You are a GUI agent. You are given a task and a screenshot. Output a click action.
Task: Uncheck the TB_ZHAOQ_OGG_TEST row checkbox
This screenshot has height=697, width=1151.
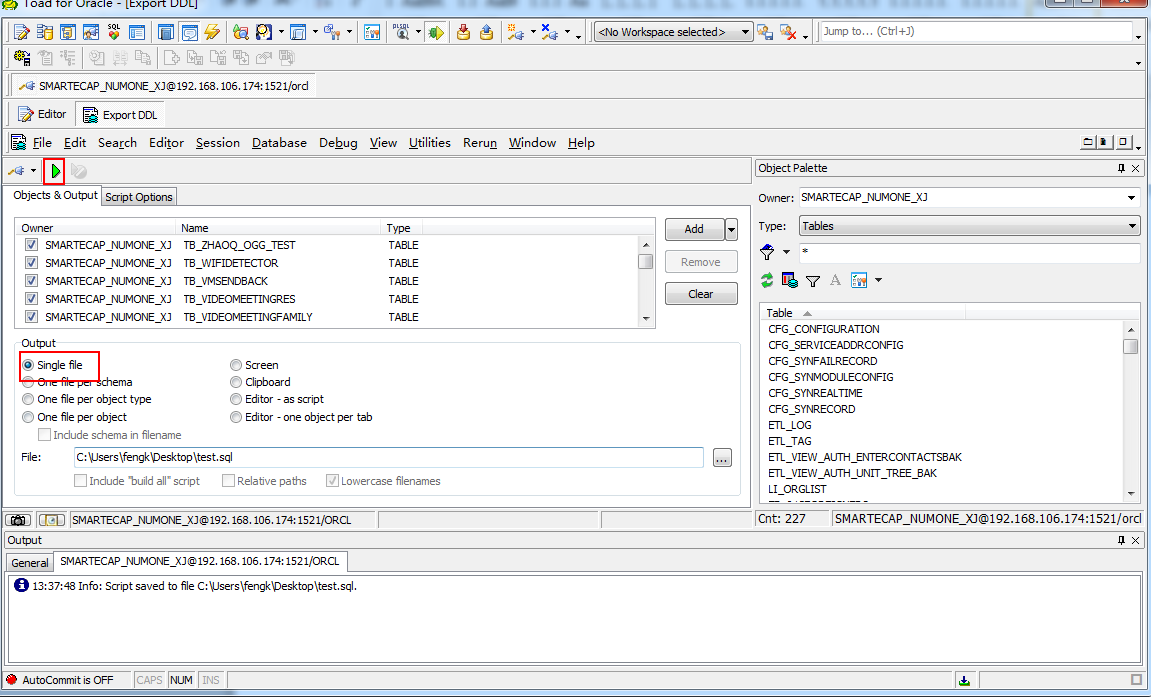[31, 245]
